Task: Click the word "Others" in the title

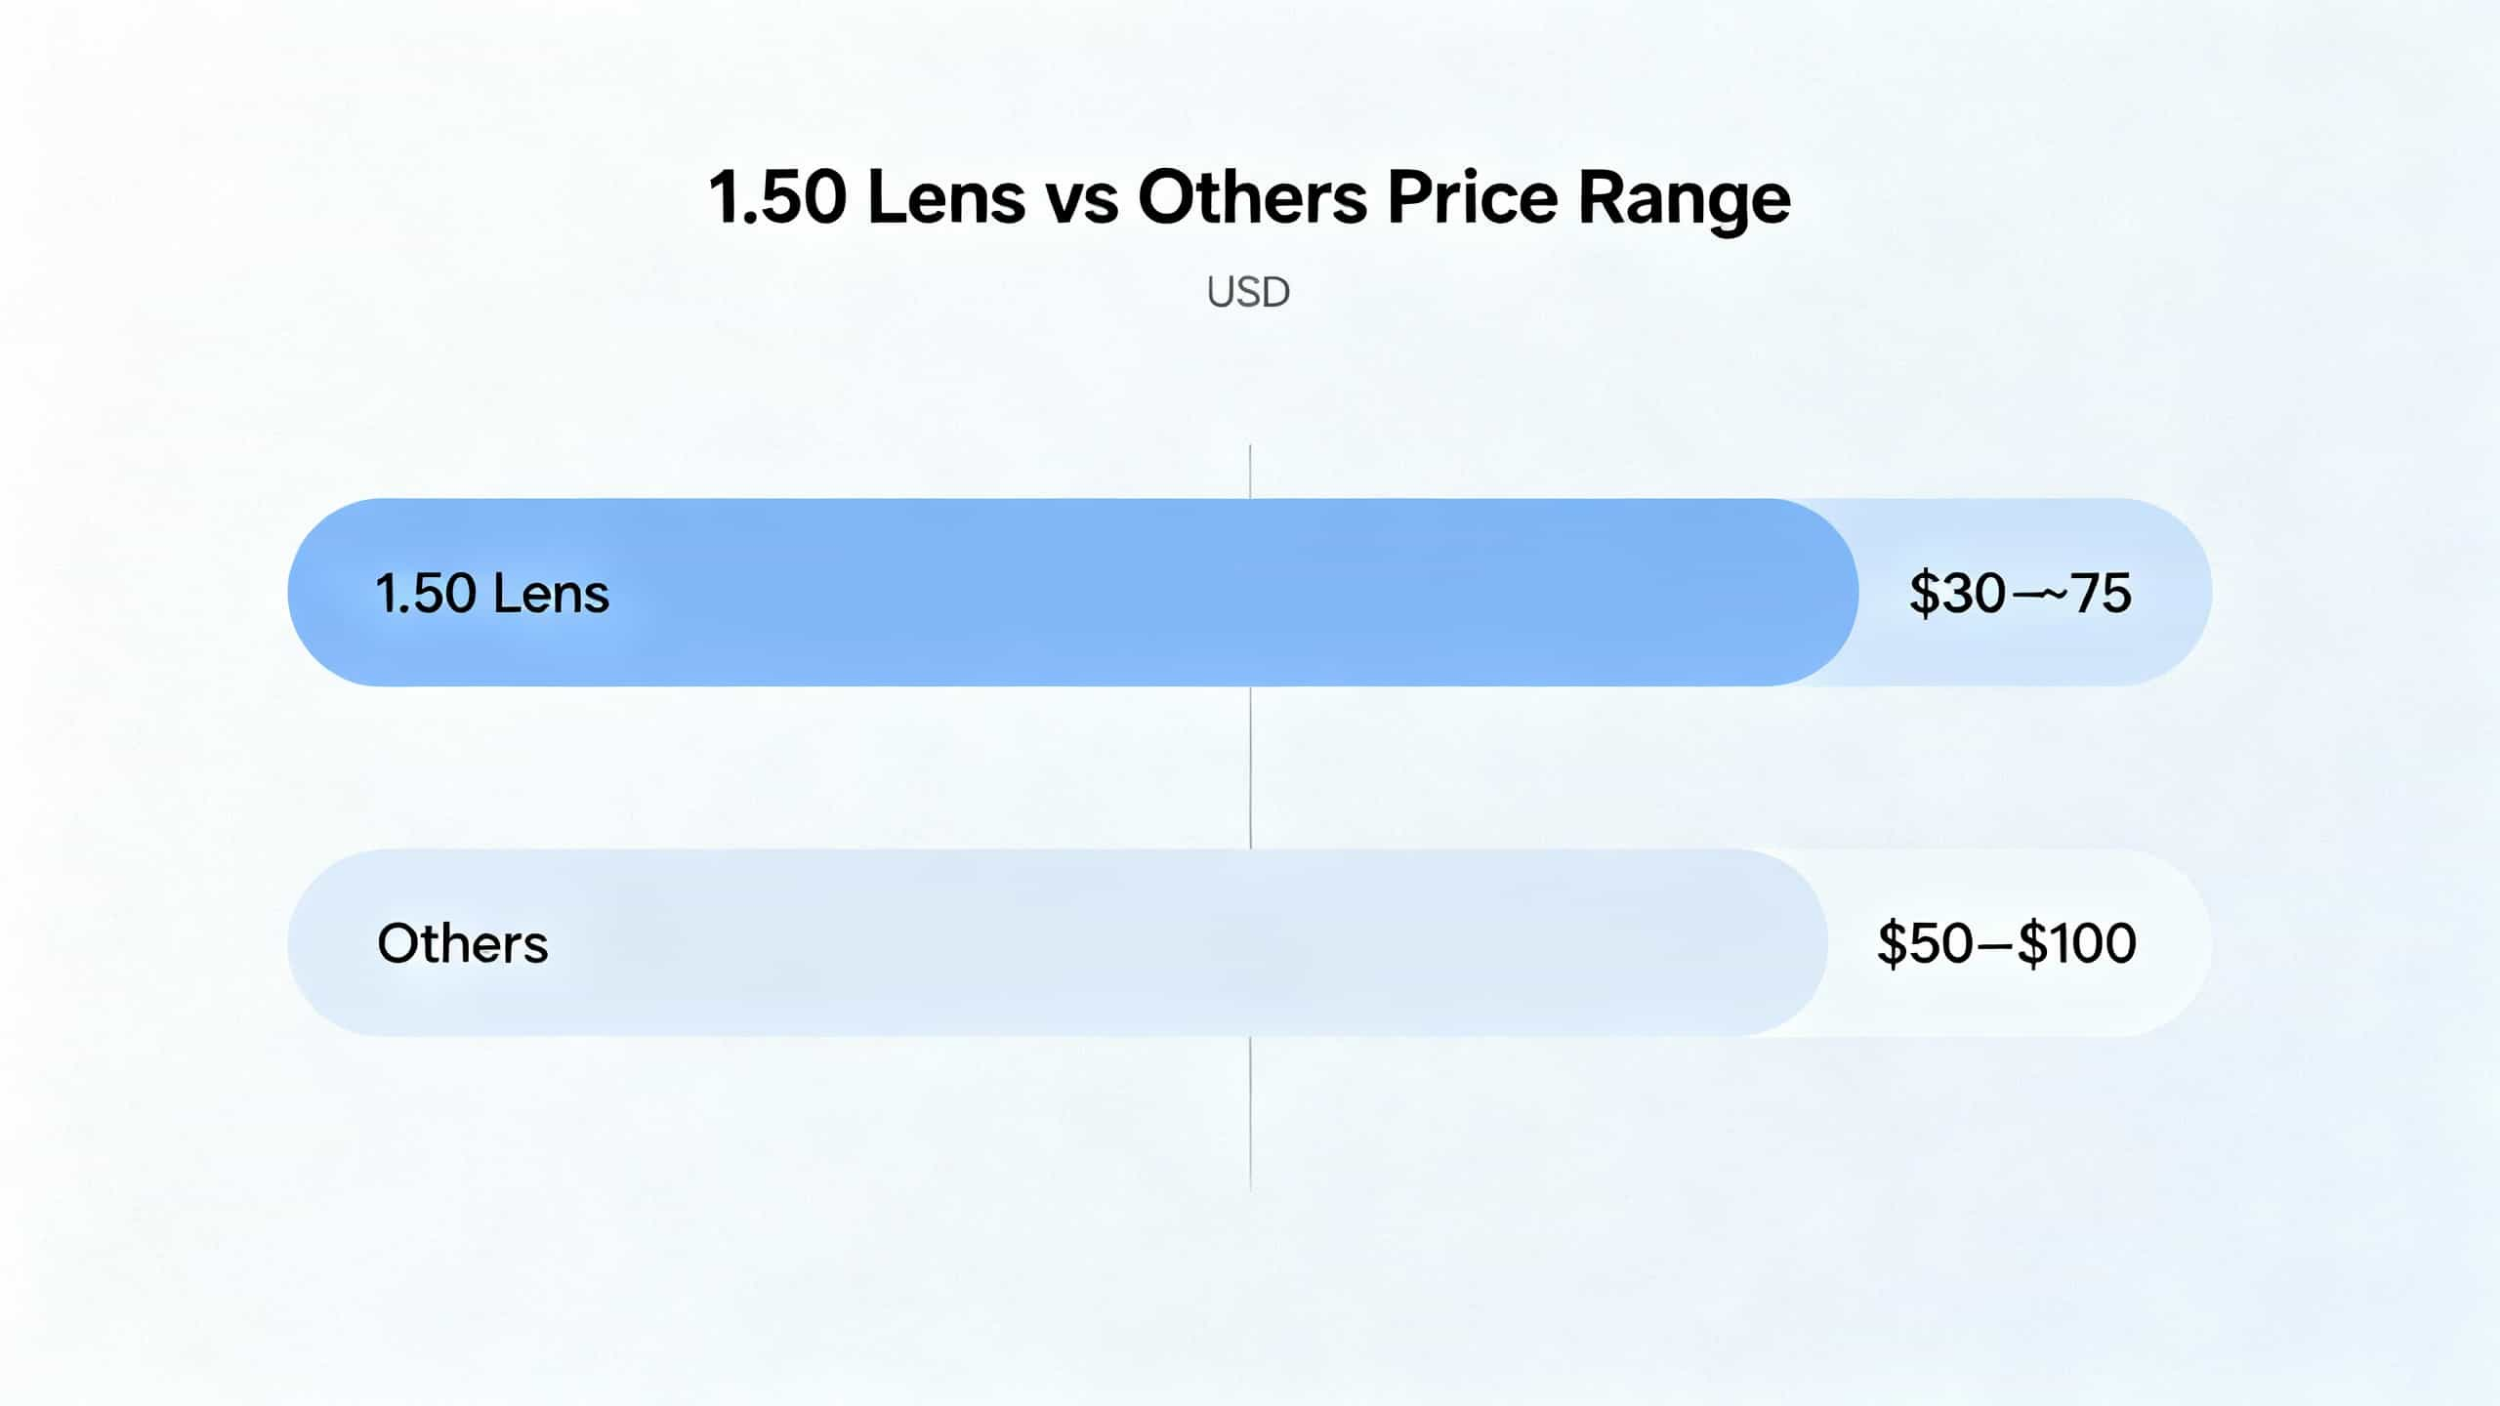Action: coord(1252,197)
